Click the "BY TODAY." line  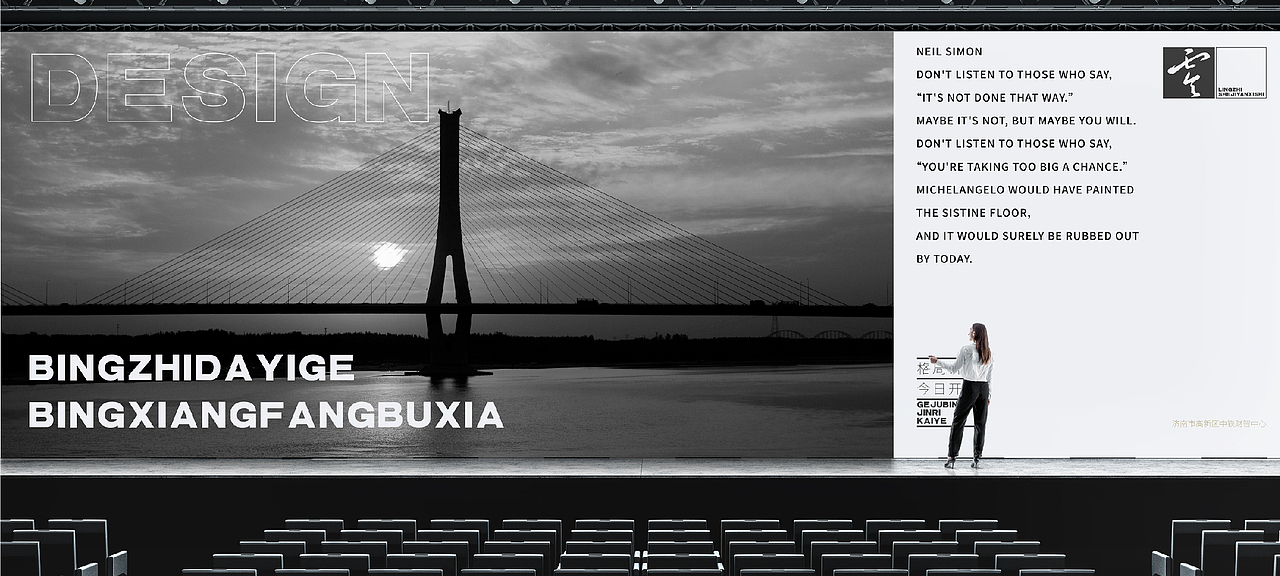pyautogui.click(x=944, y=259)
